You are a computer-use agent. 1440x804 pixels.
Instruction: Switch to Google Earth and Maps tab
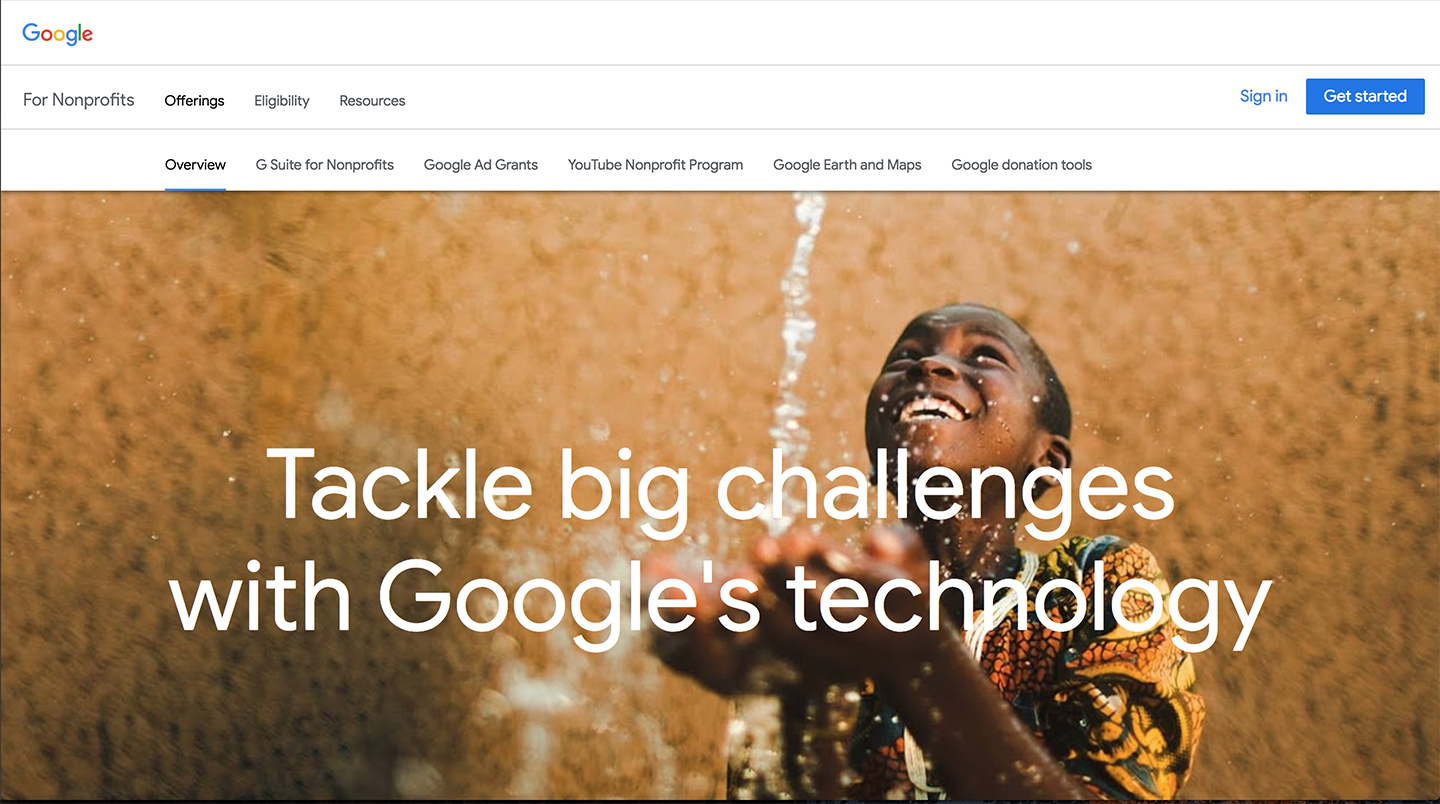point(847,165)
